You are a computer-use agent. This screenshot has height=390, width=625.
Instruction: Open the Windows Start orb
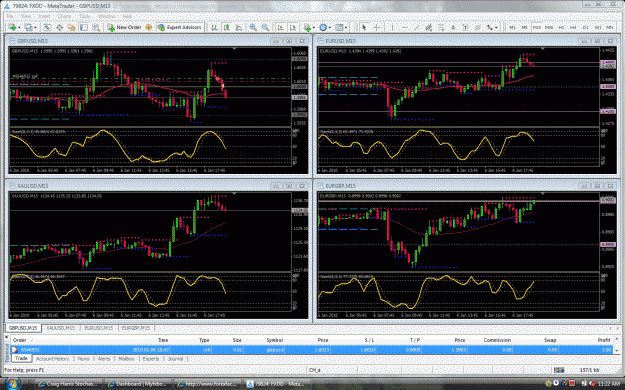pos(12,384)
